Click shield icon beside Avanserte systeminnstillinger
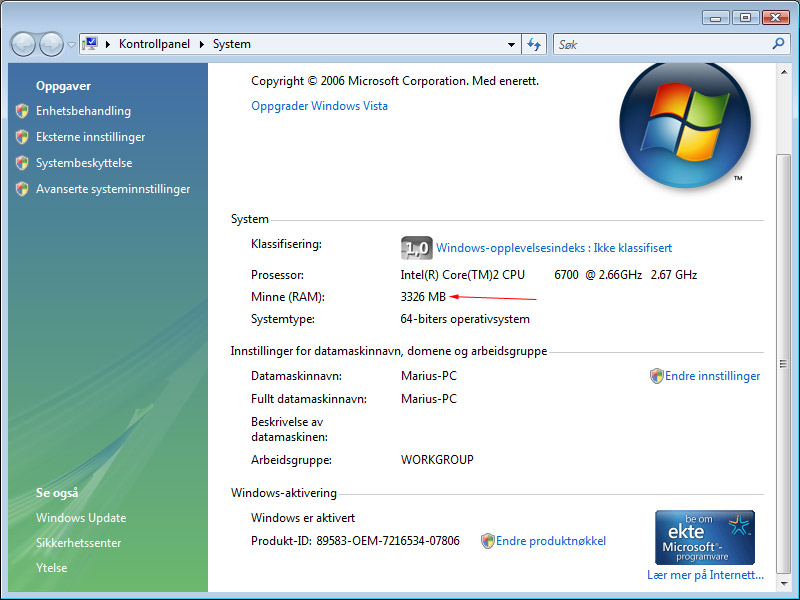Image resolution: width=800 pixels, height=600 pixels. pos(22,189)
